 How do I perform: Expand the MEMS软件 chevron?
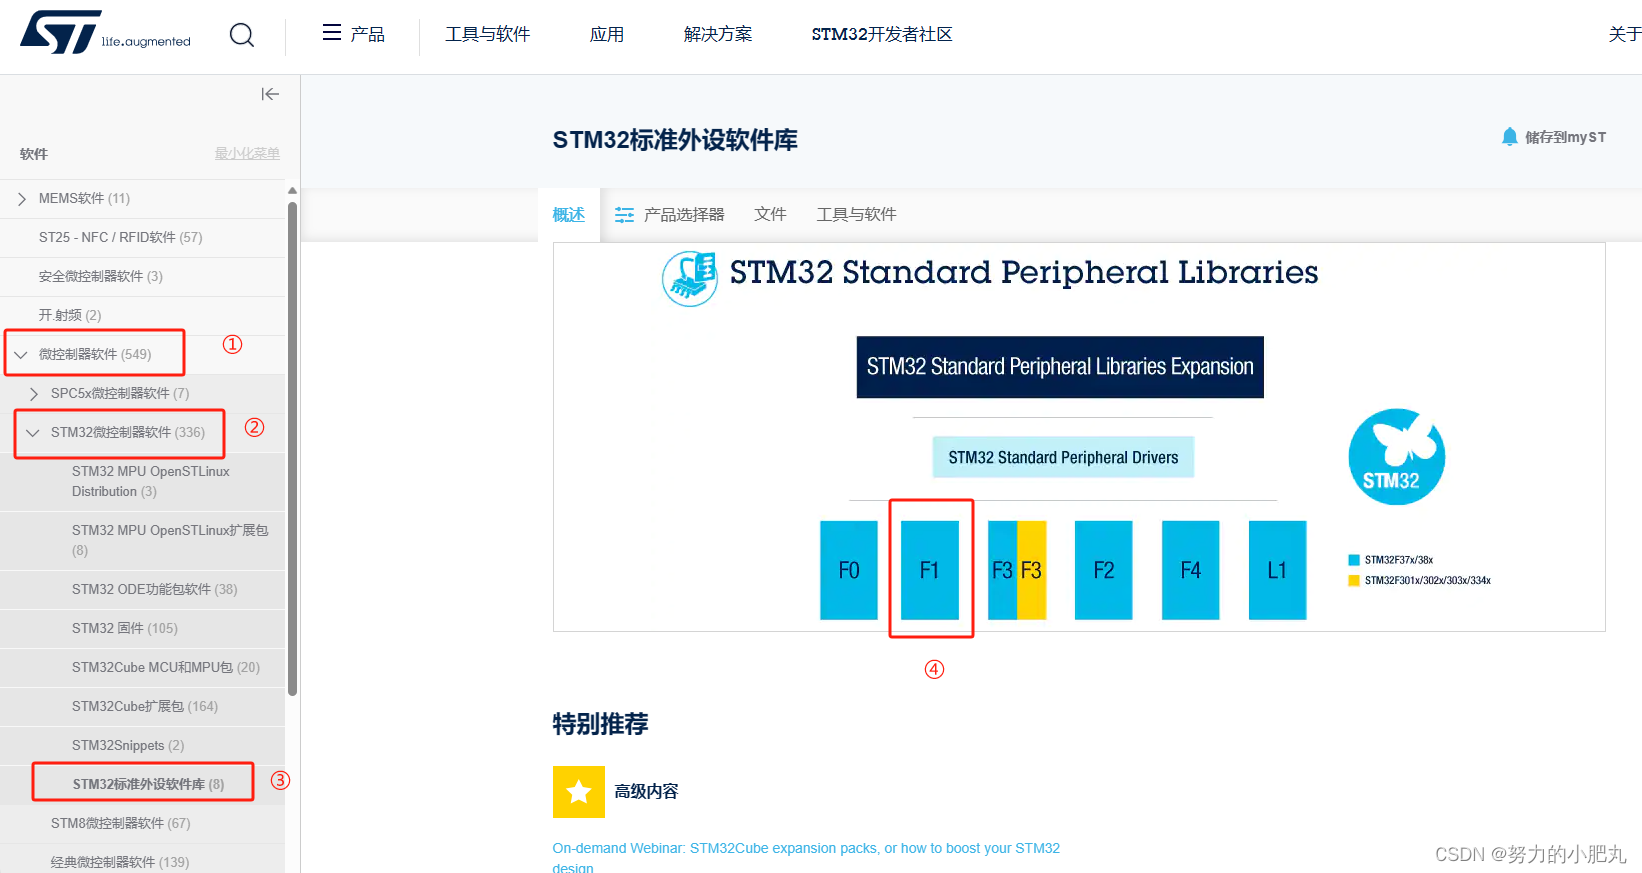[22, 199]
